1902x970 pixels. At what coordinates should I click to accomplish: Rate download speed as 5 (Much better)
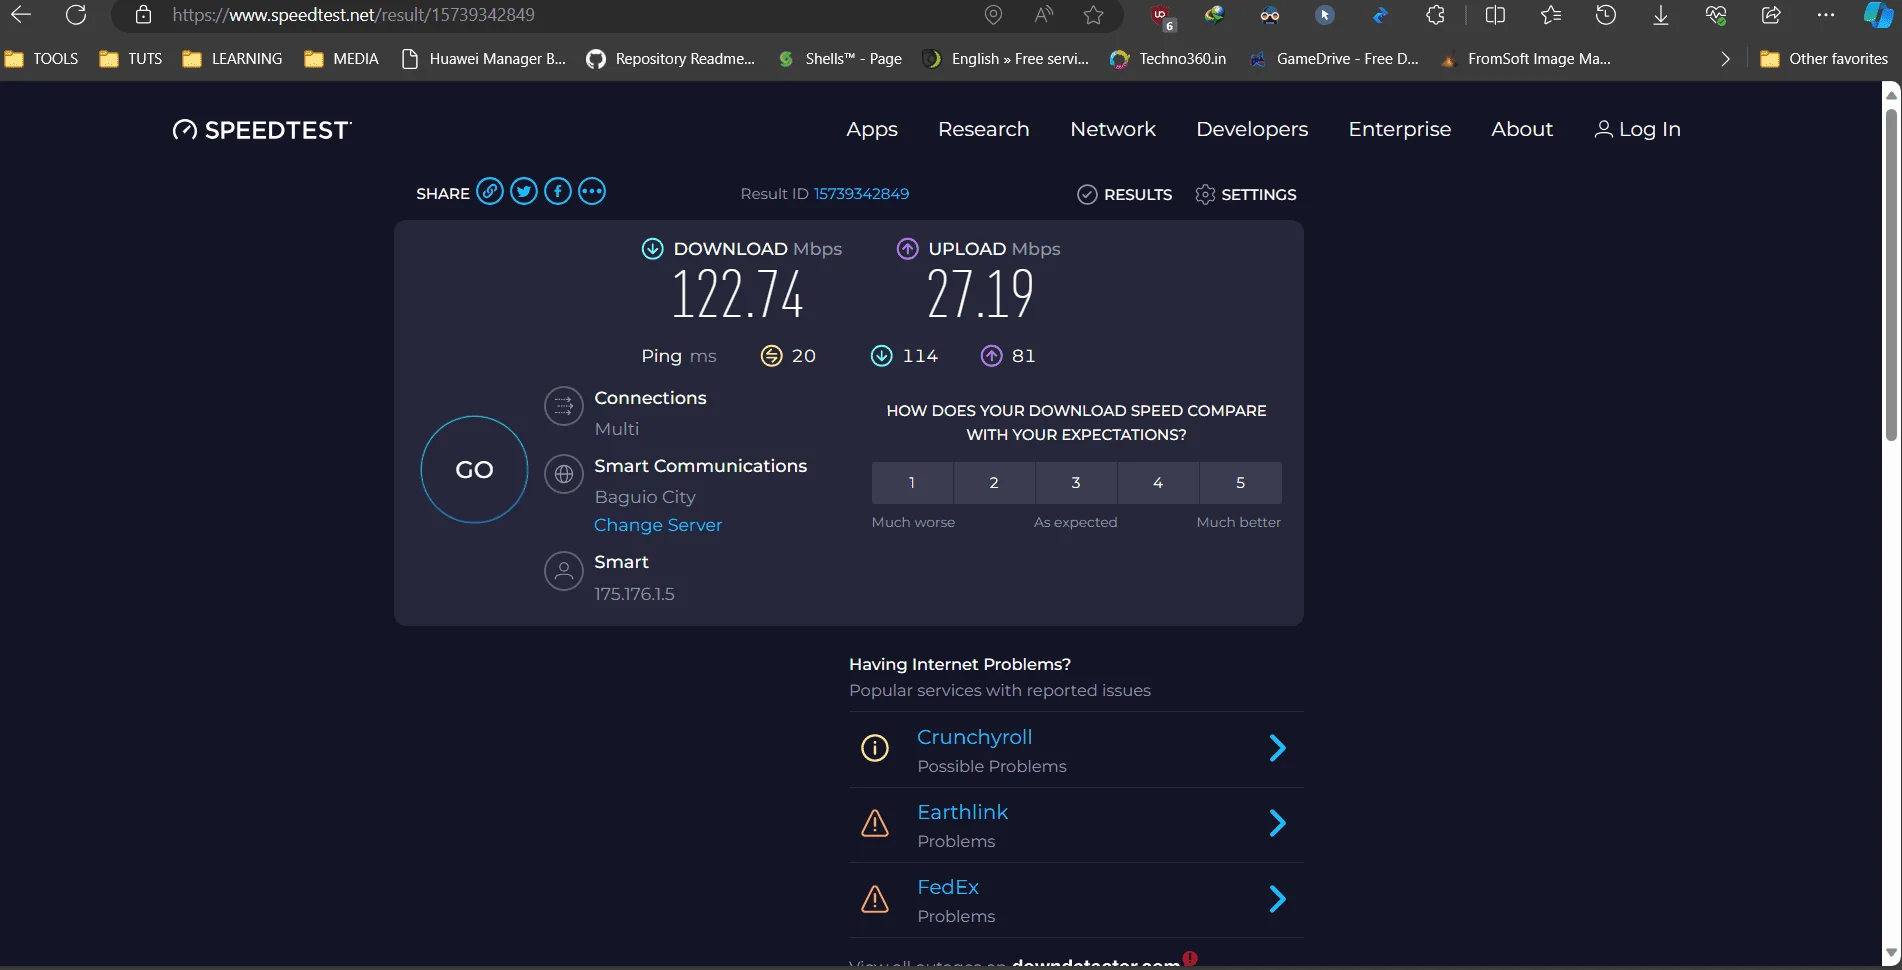click(1241, 483)
